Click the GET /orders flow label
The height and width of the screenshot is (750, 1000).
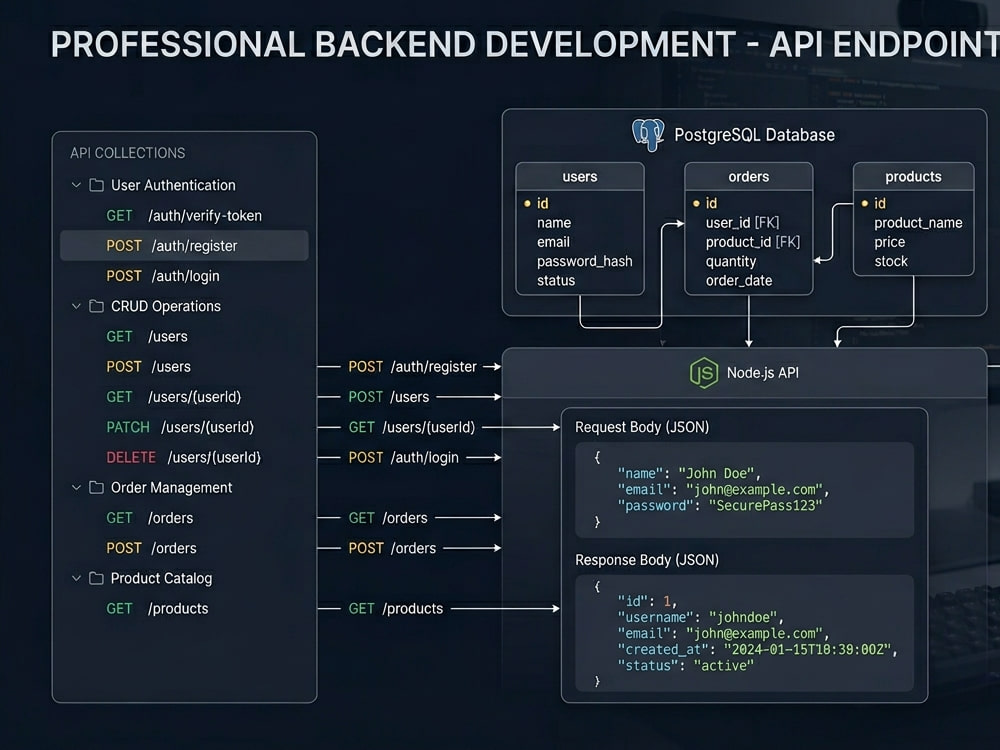pyautogui.click(x=388, y=518)
